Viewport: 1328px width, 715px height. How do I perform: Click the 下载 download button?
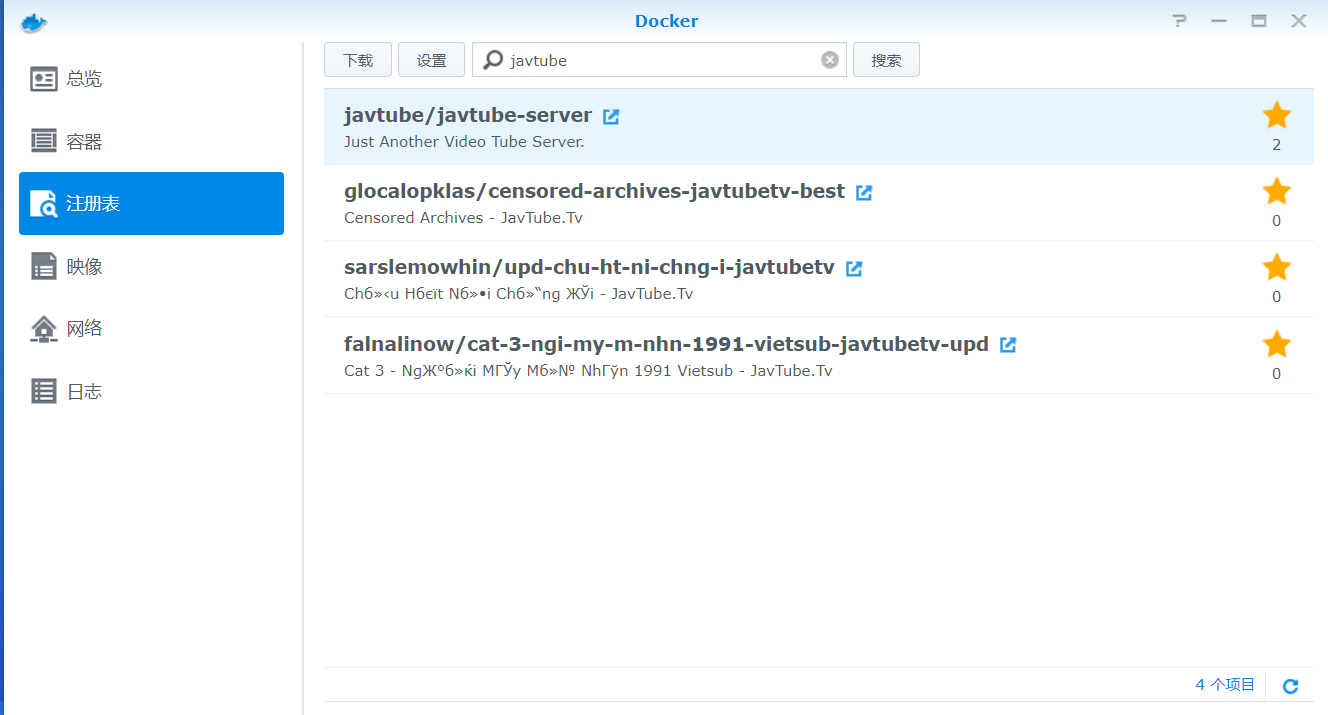point(358,60)
